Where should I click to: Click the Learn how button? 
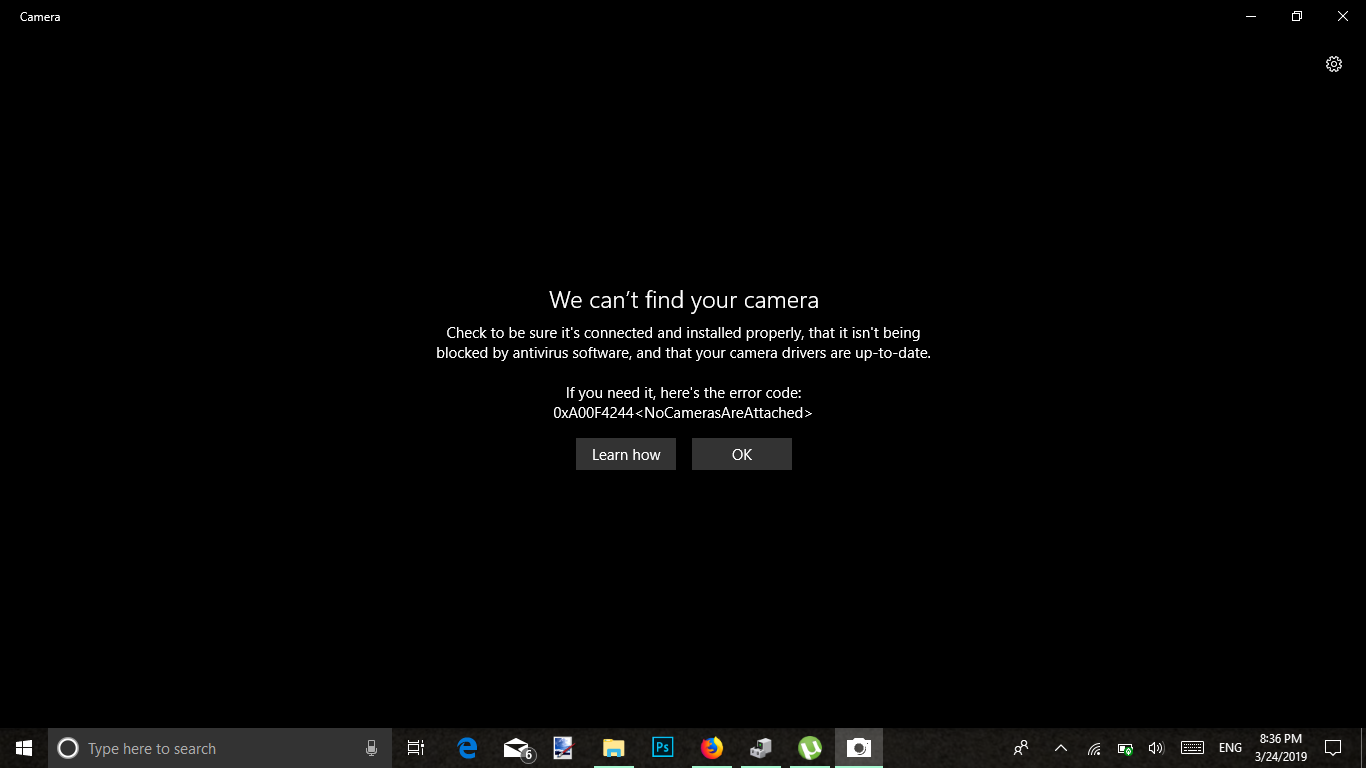tap(625, 454)
